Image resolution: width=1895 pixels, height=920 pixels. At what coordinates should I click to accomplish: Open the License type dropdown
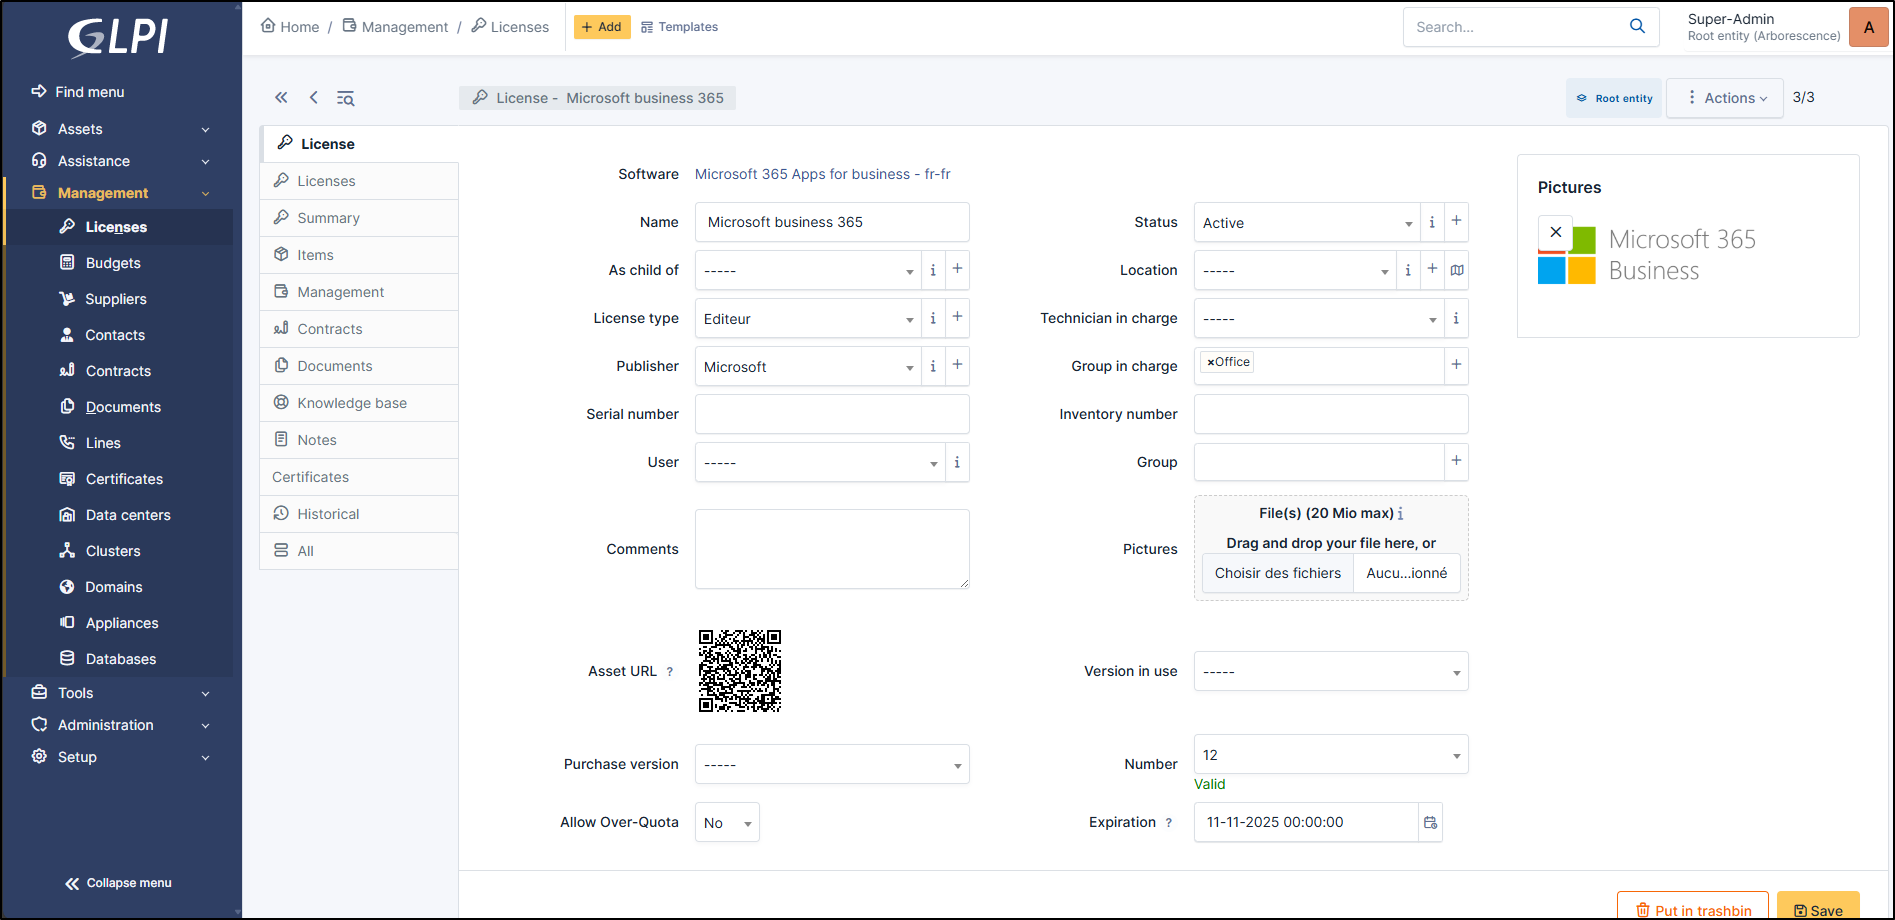pyautogui.click(x=808, y=318)
